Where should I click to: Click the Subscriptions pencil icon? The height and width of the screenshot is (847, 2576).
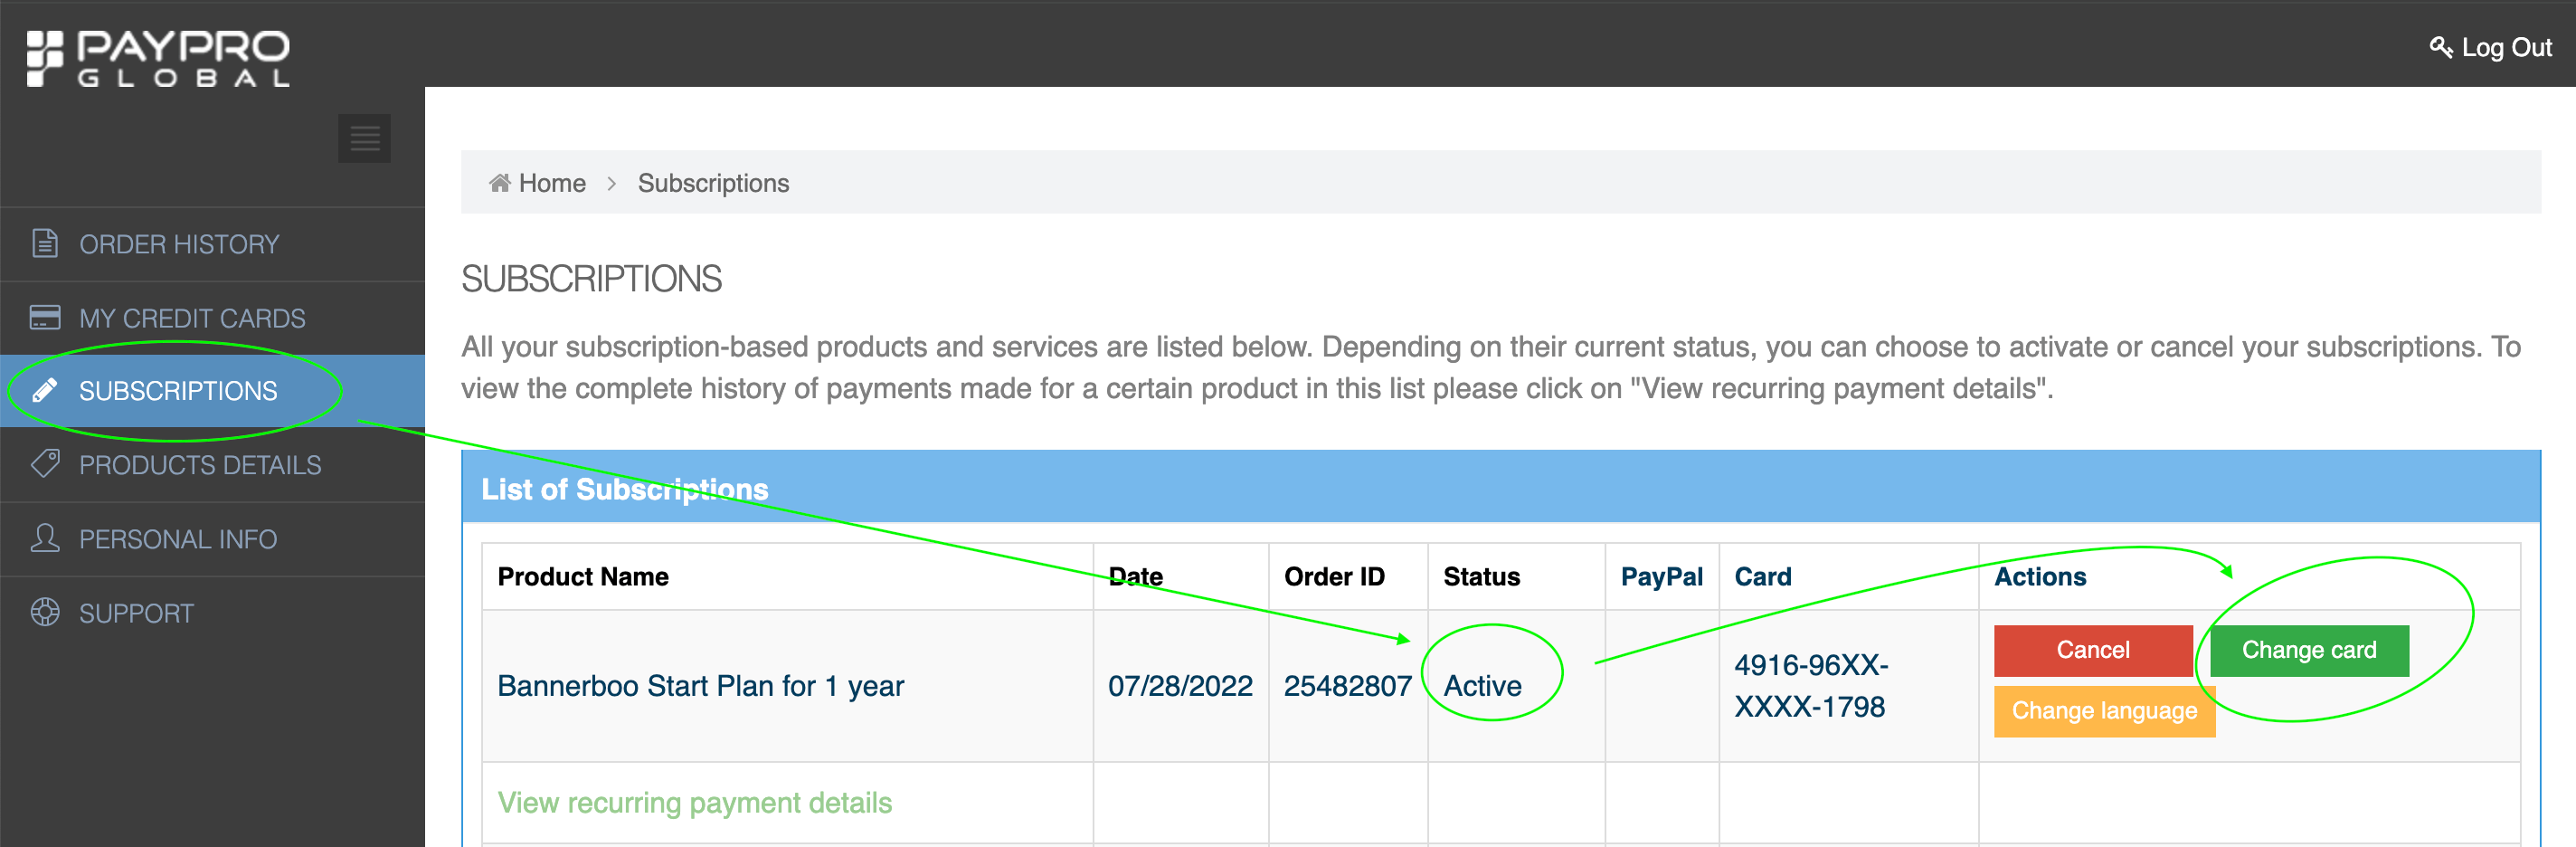click(45, 391)
